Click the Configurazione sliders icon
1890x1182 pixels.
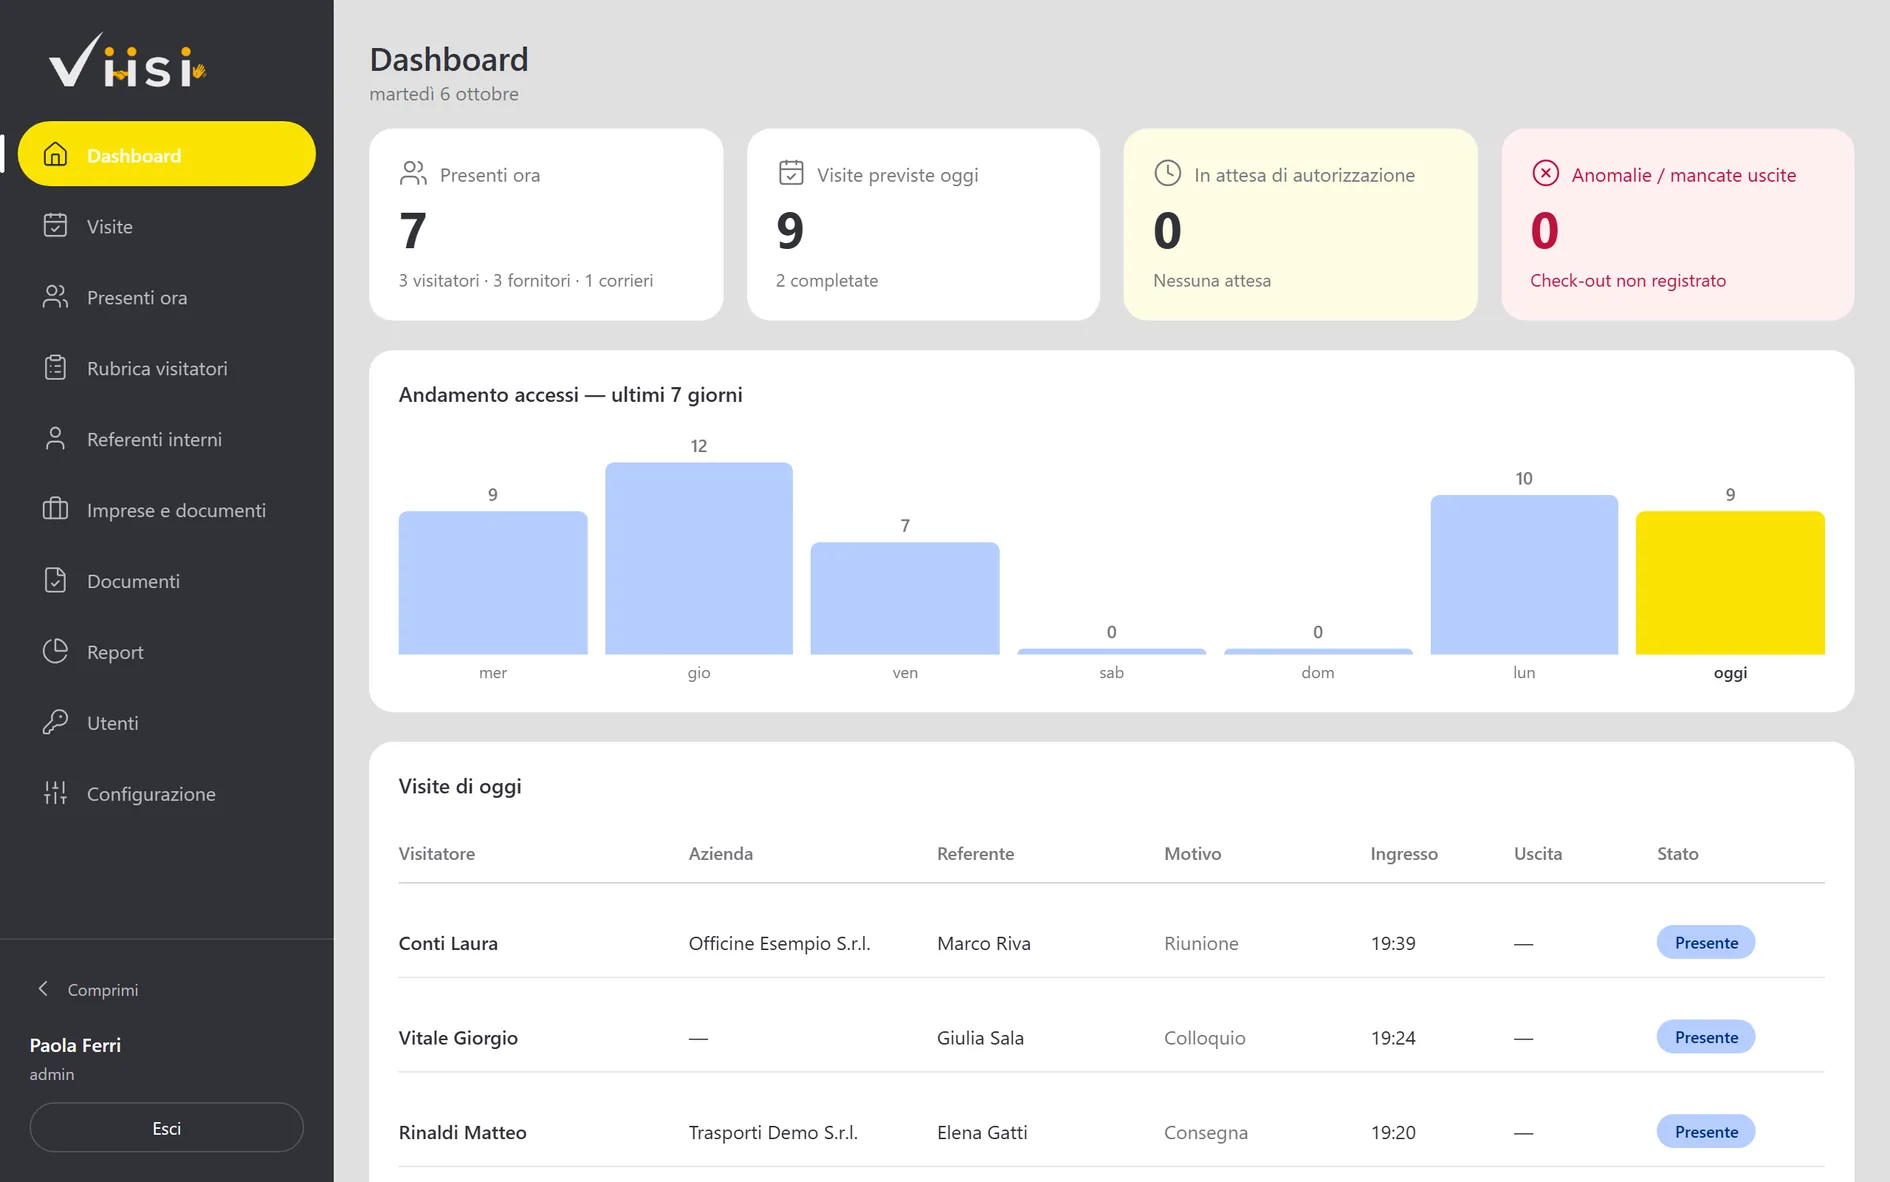click(x=56, y=793)
